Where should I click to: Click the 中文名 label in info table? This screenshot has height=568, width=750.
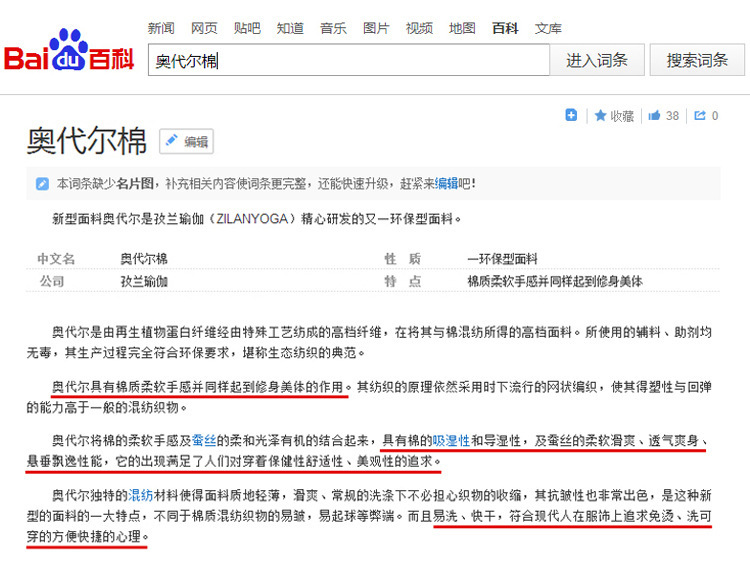coord(56,259)
